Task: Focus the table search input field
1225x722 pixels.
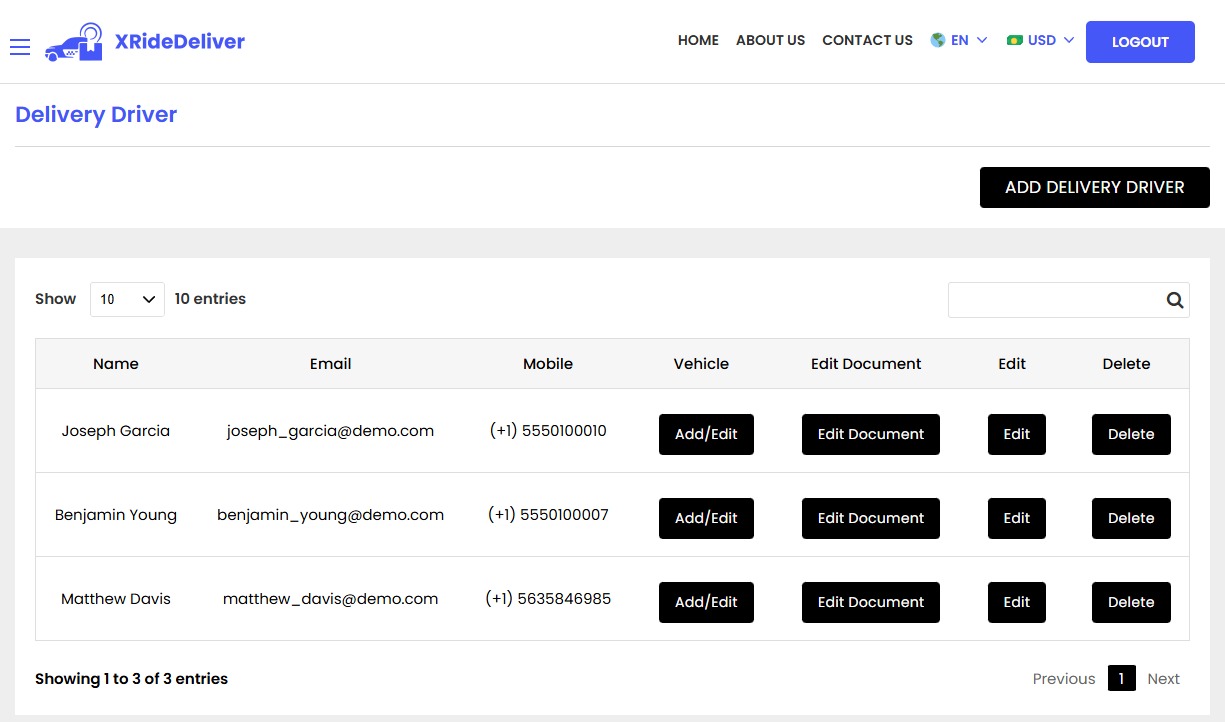Action: pyautogui.click(x=1055, y=300)
